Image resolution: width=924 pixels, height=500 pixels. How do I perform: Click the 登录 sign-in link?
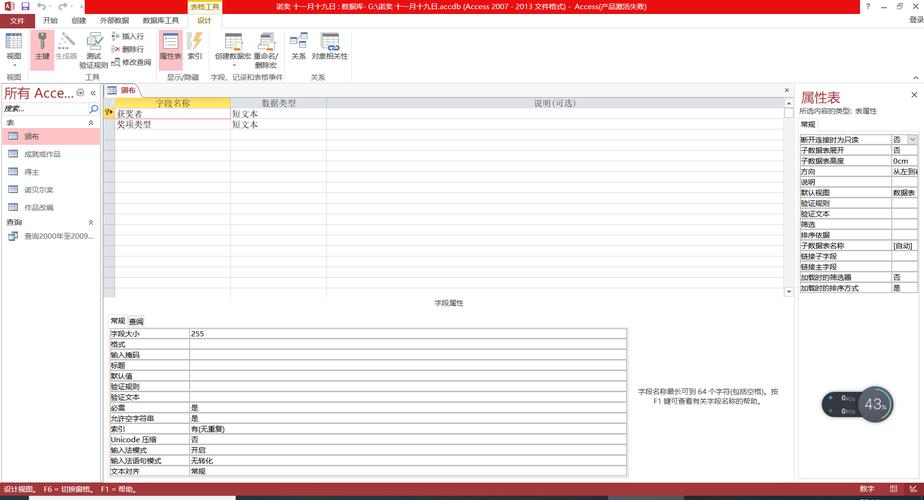[916, 20]
